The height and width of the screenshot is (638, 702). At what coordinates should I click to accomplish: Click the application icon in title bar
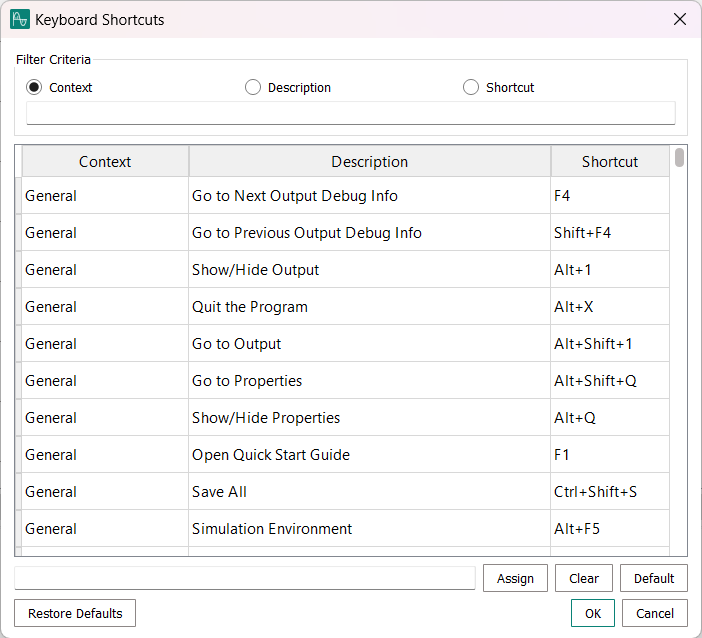tap(20, 20)
